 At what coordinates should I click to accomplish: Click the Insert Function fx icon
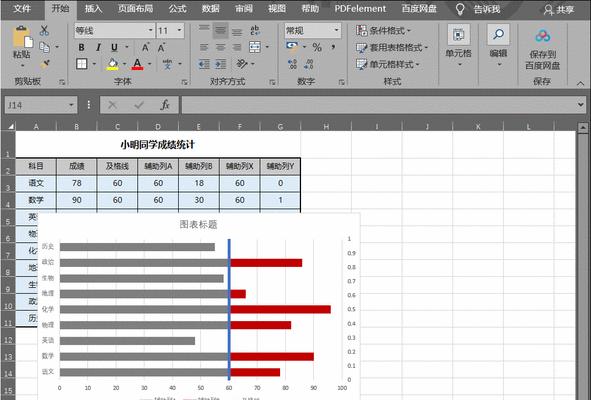(x=165, y=105)
